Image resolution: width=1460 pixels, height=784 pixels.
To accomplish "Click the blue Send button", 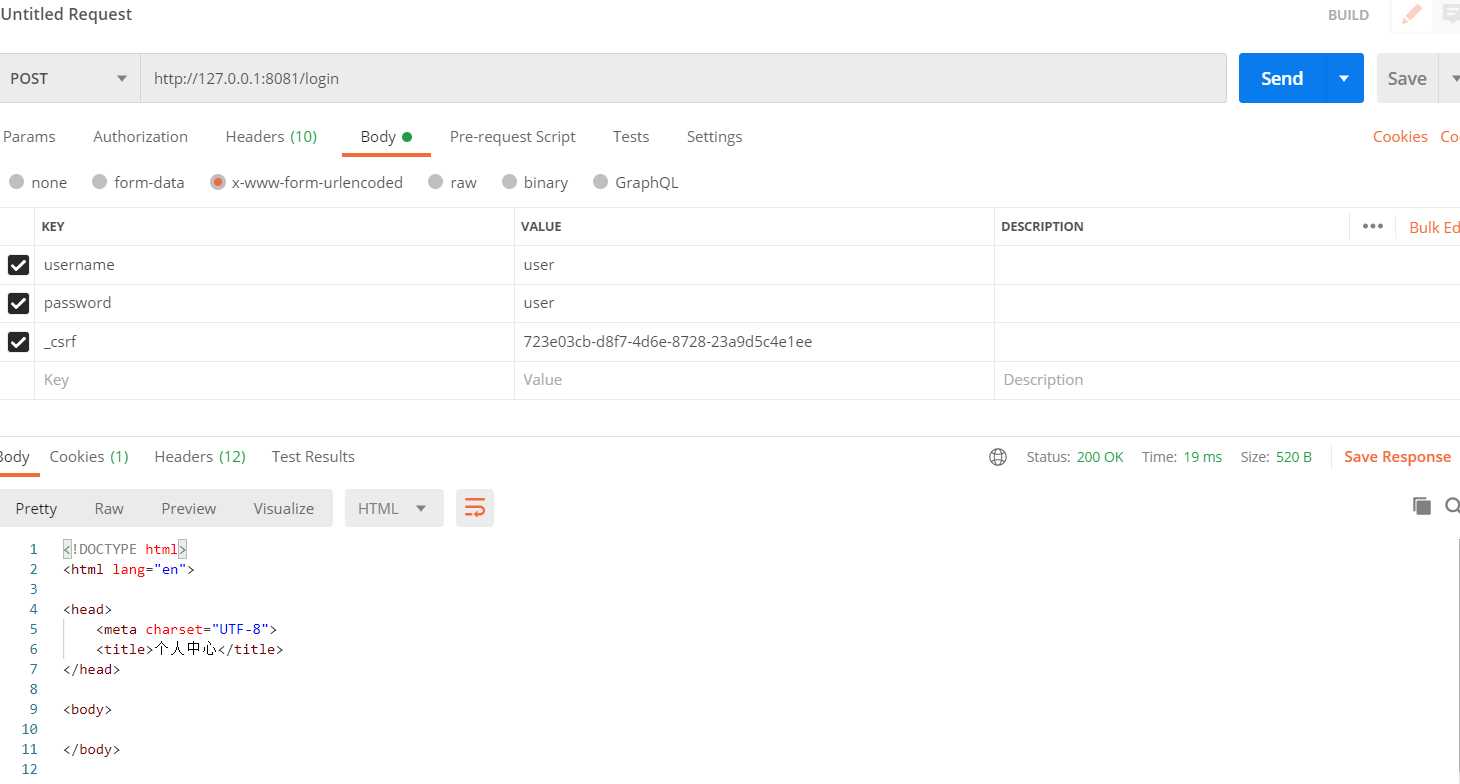I will (1282, 78).
